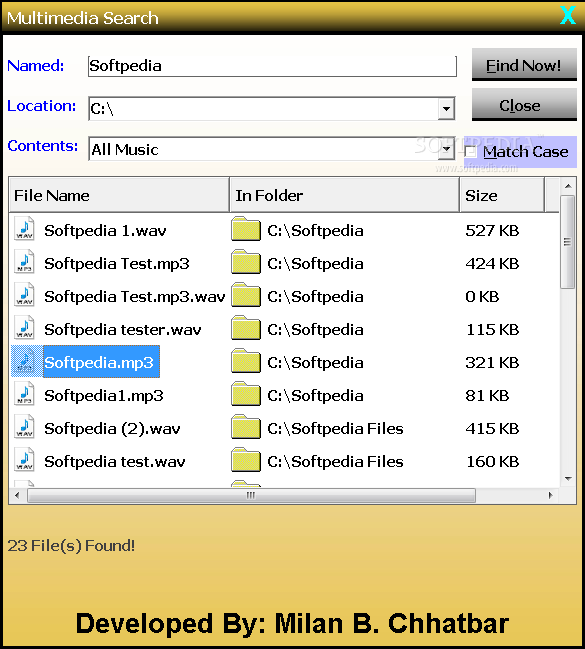Close the window with the cyan X

pyautogui.click(x=568, y=15)
